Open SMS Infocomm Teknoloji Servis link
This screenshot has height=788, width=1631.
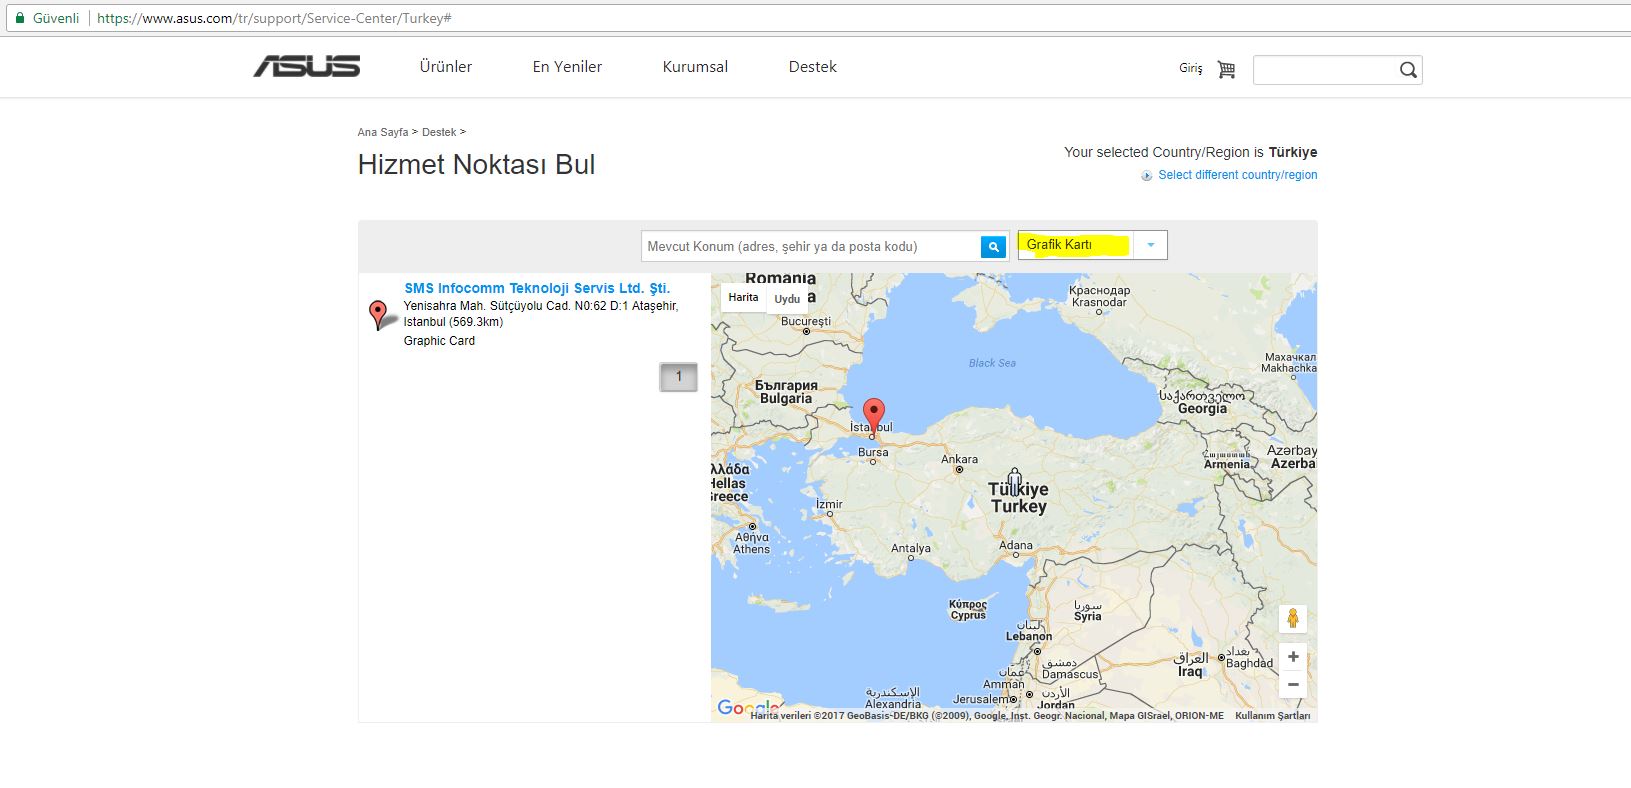[537, 288]
